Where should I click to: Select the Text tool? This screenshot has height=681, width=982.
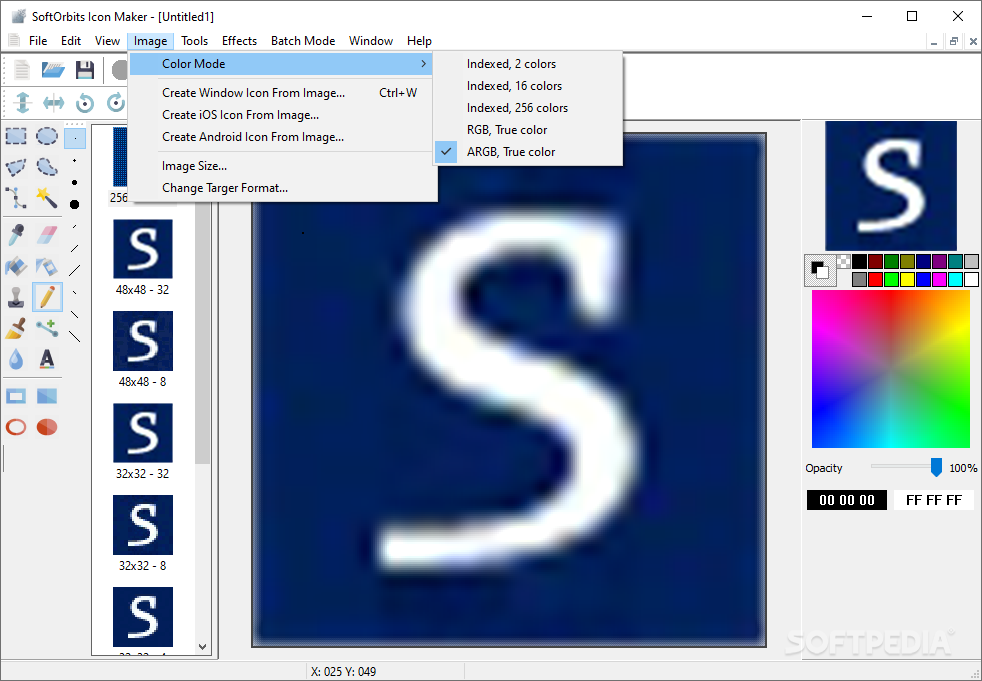coord(47,359)
